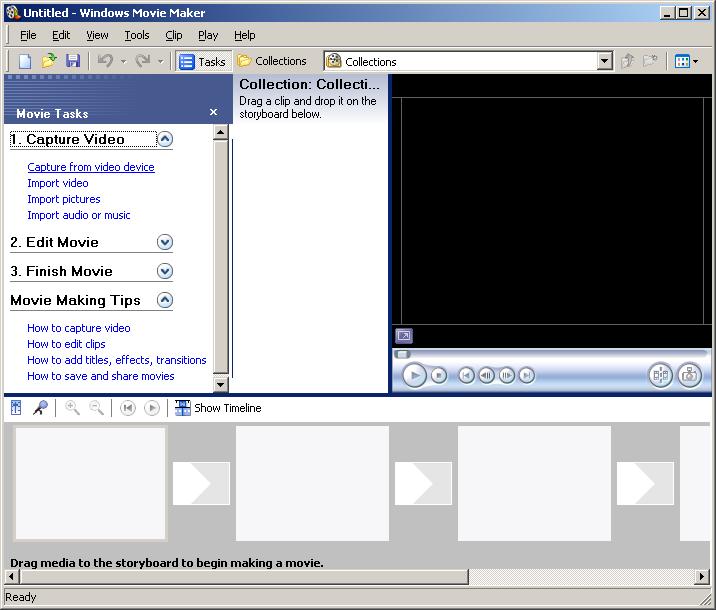Toggle the Tasks pane button
Screen dimensions: 716x610
[x=203, y=61]
